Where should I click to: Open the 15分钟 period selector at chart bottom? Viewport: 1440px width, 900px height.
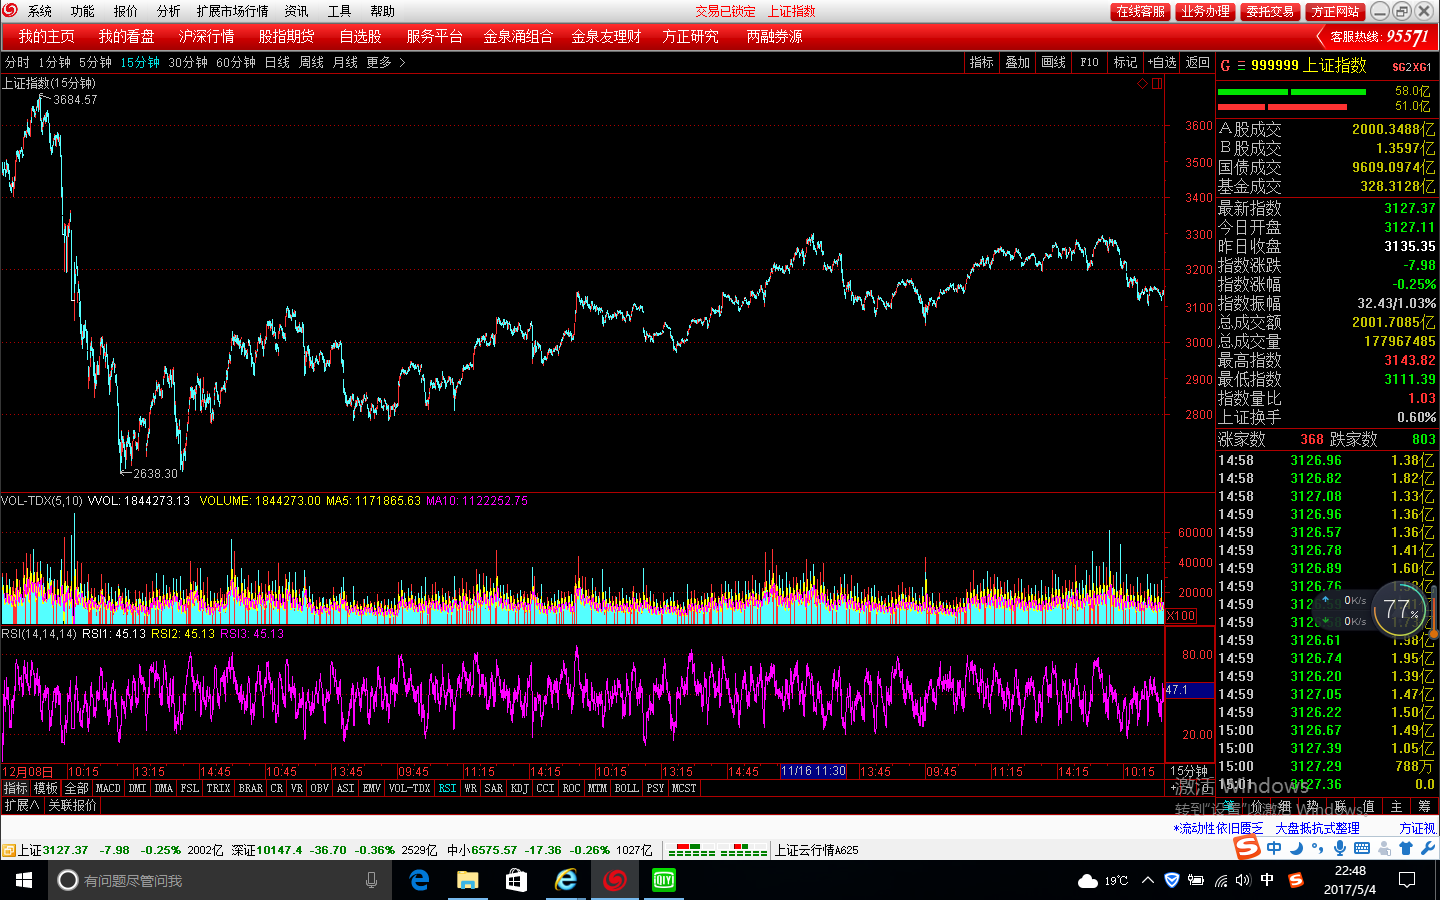[1189, 772]
